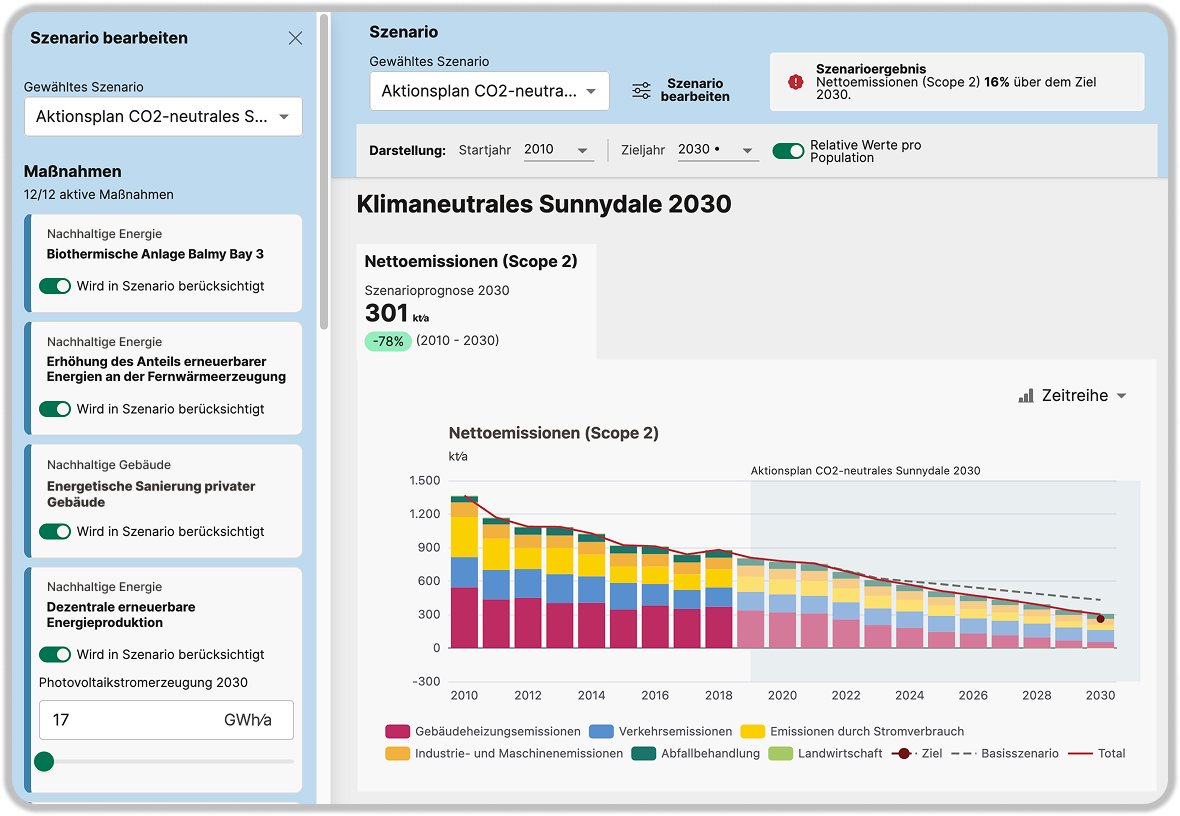Click the Basisszenario legend label

[x=1020, y=754]
